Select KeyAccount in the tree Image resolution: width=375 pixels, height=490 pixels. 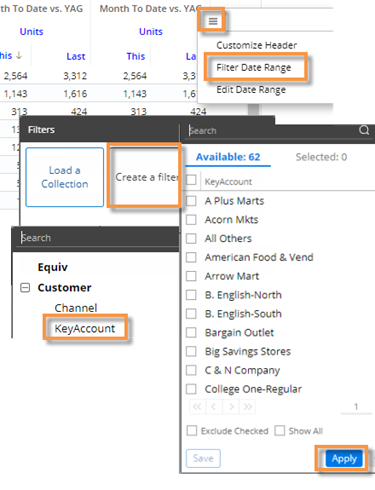pyautogui.click(x=85, y=329)
